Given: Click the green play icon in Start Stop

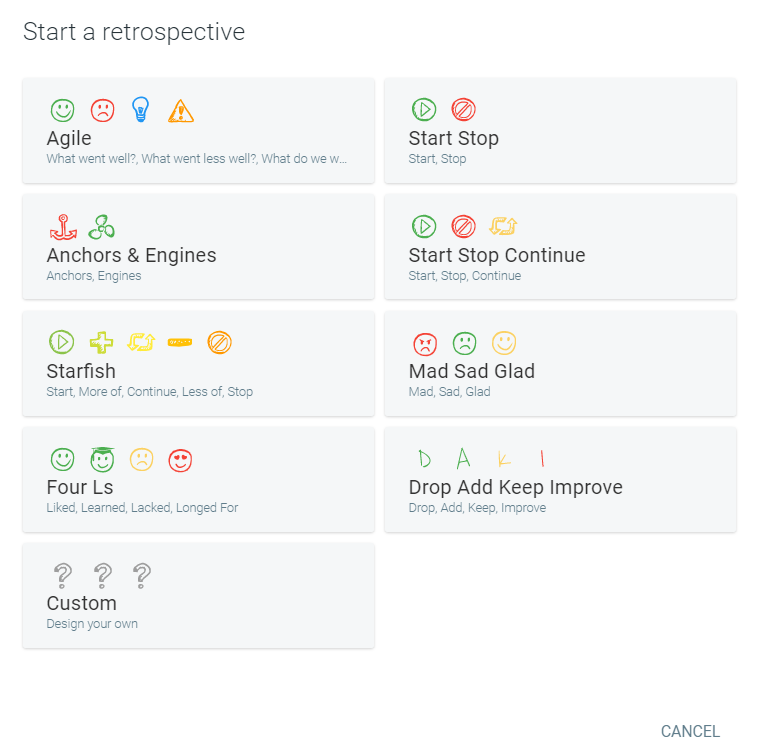Looking at the screenshot, I should pyautogui.click(x=424, y=110).
